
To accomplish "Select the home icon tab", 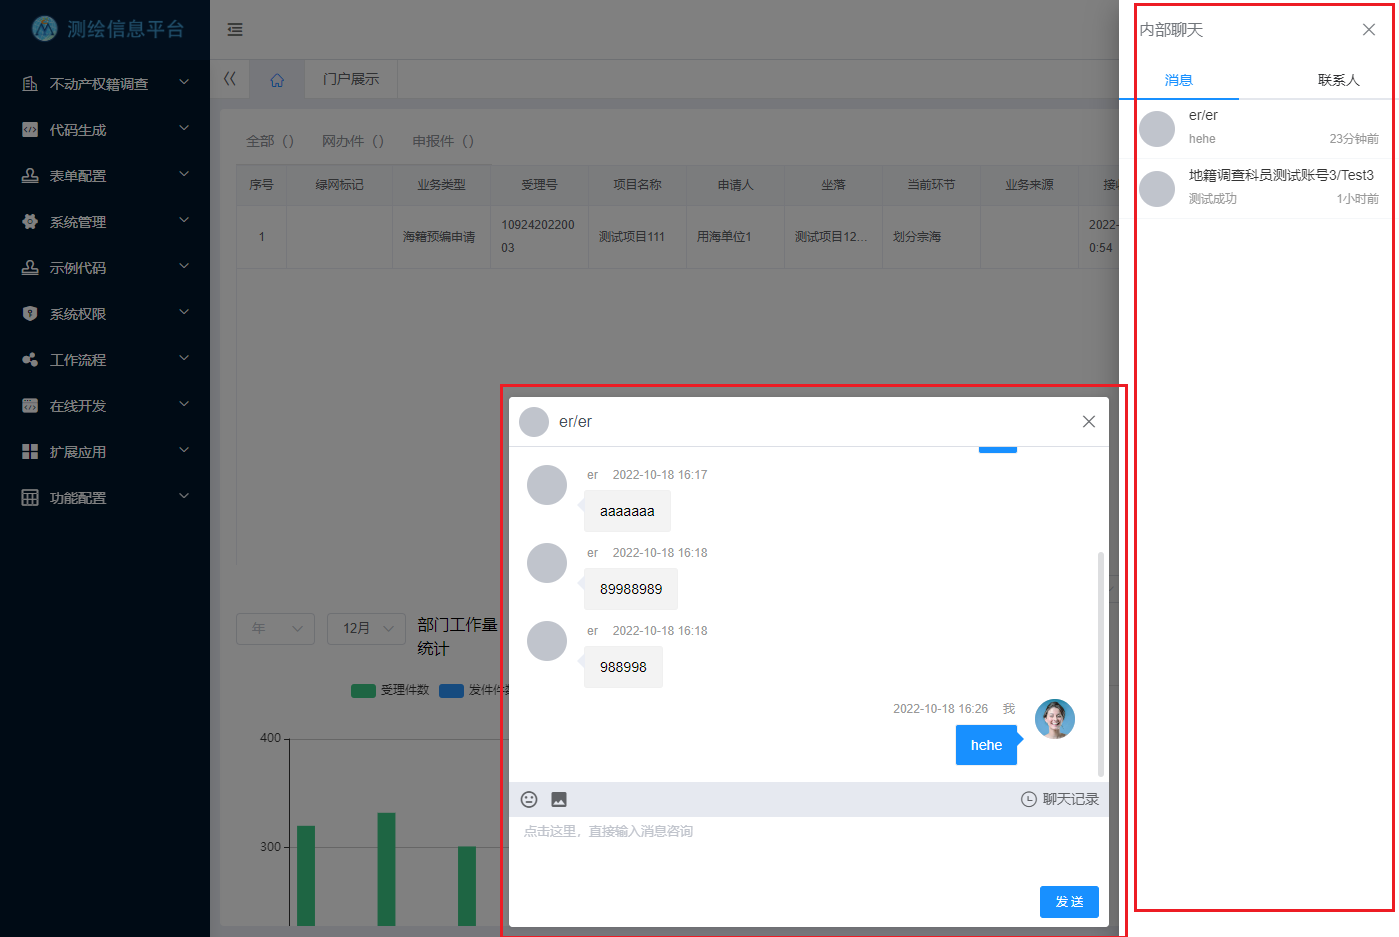I will click(x=277, y=79).
